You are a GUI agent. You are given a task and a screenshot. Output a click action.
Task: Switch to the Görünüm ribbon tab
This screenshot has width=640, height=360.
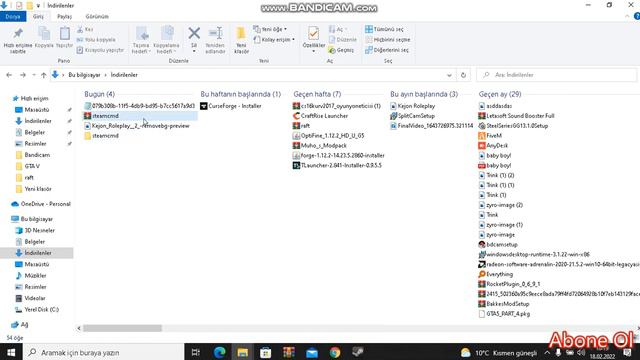97,16
